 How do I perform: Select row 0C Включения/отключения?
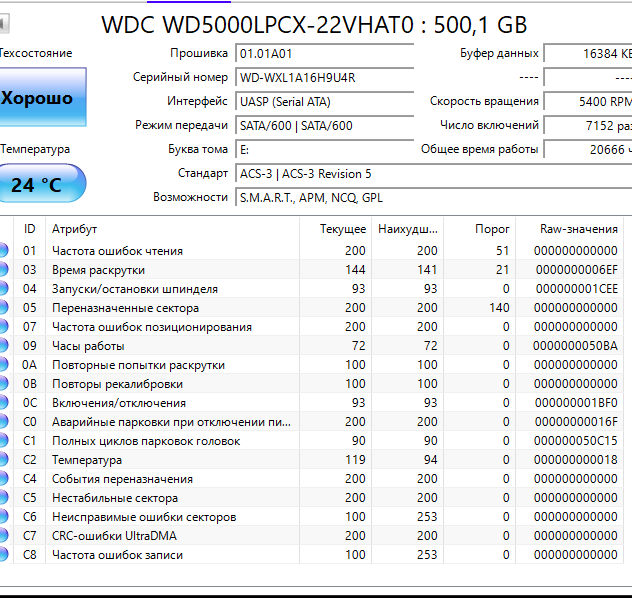click(311, 403)
